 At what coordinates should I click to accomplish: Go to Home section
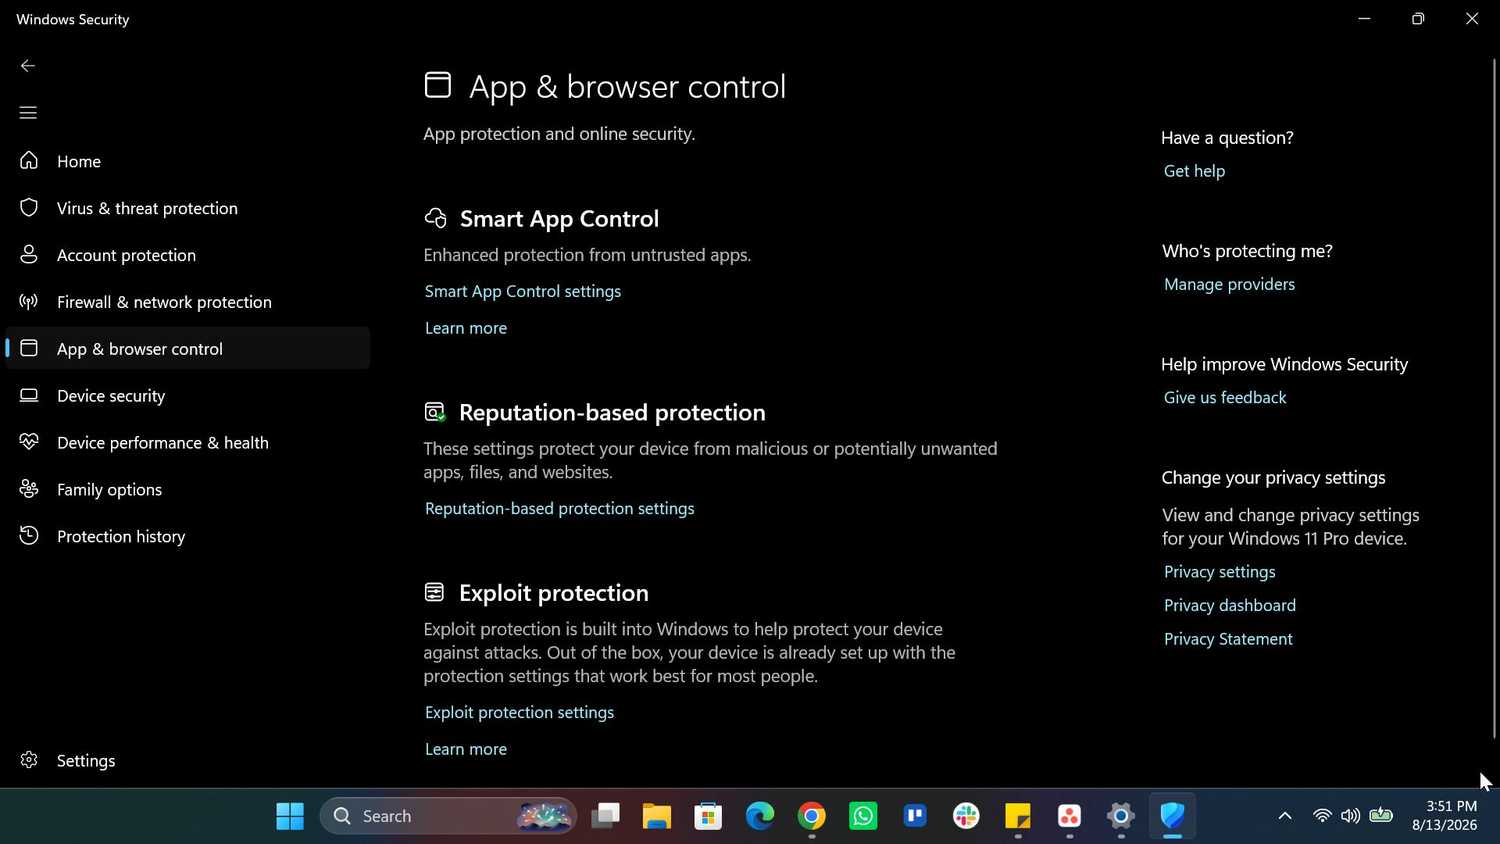click(x=188, y=161)
